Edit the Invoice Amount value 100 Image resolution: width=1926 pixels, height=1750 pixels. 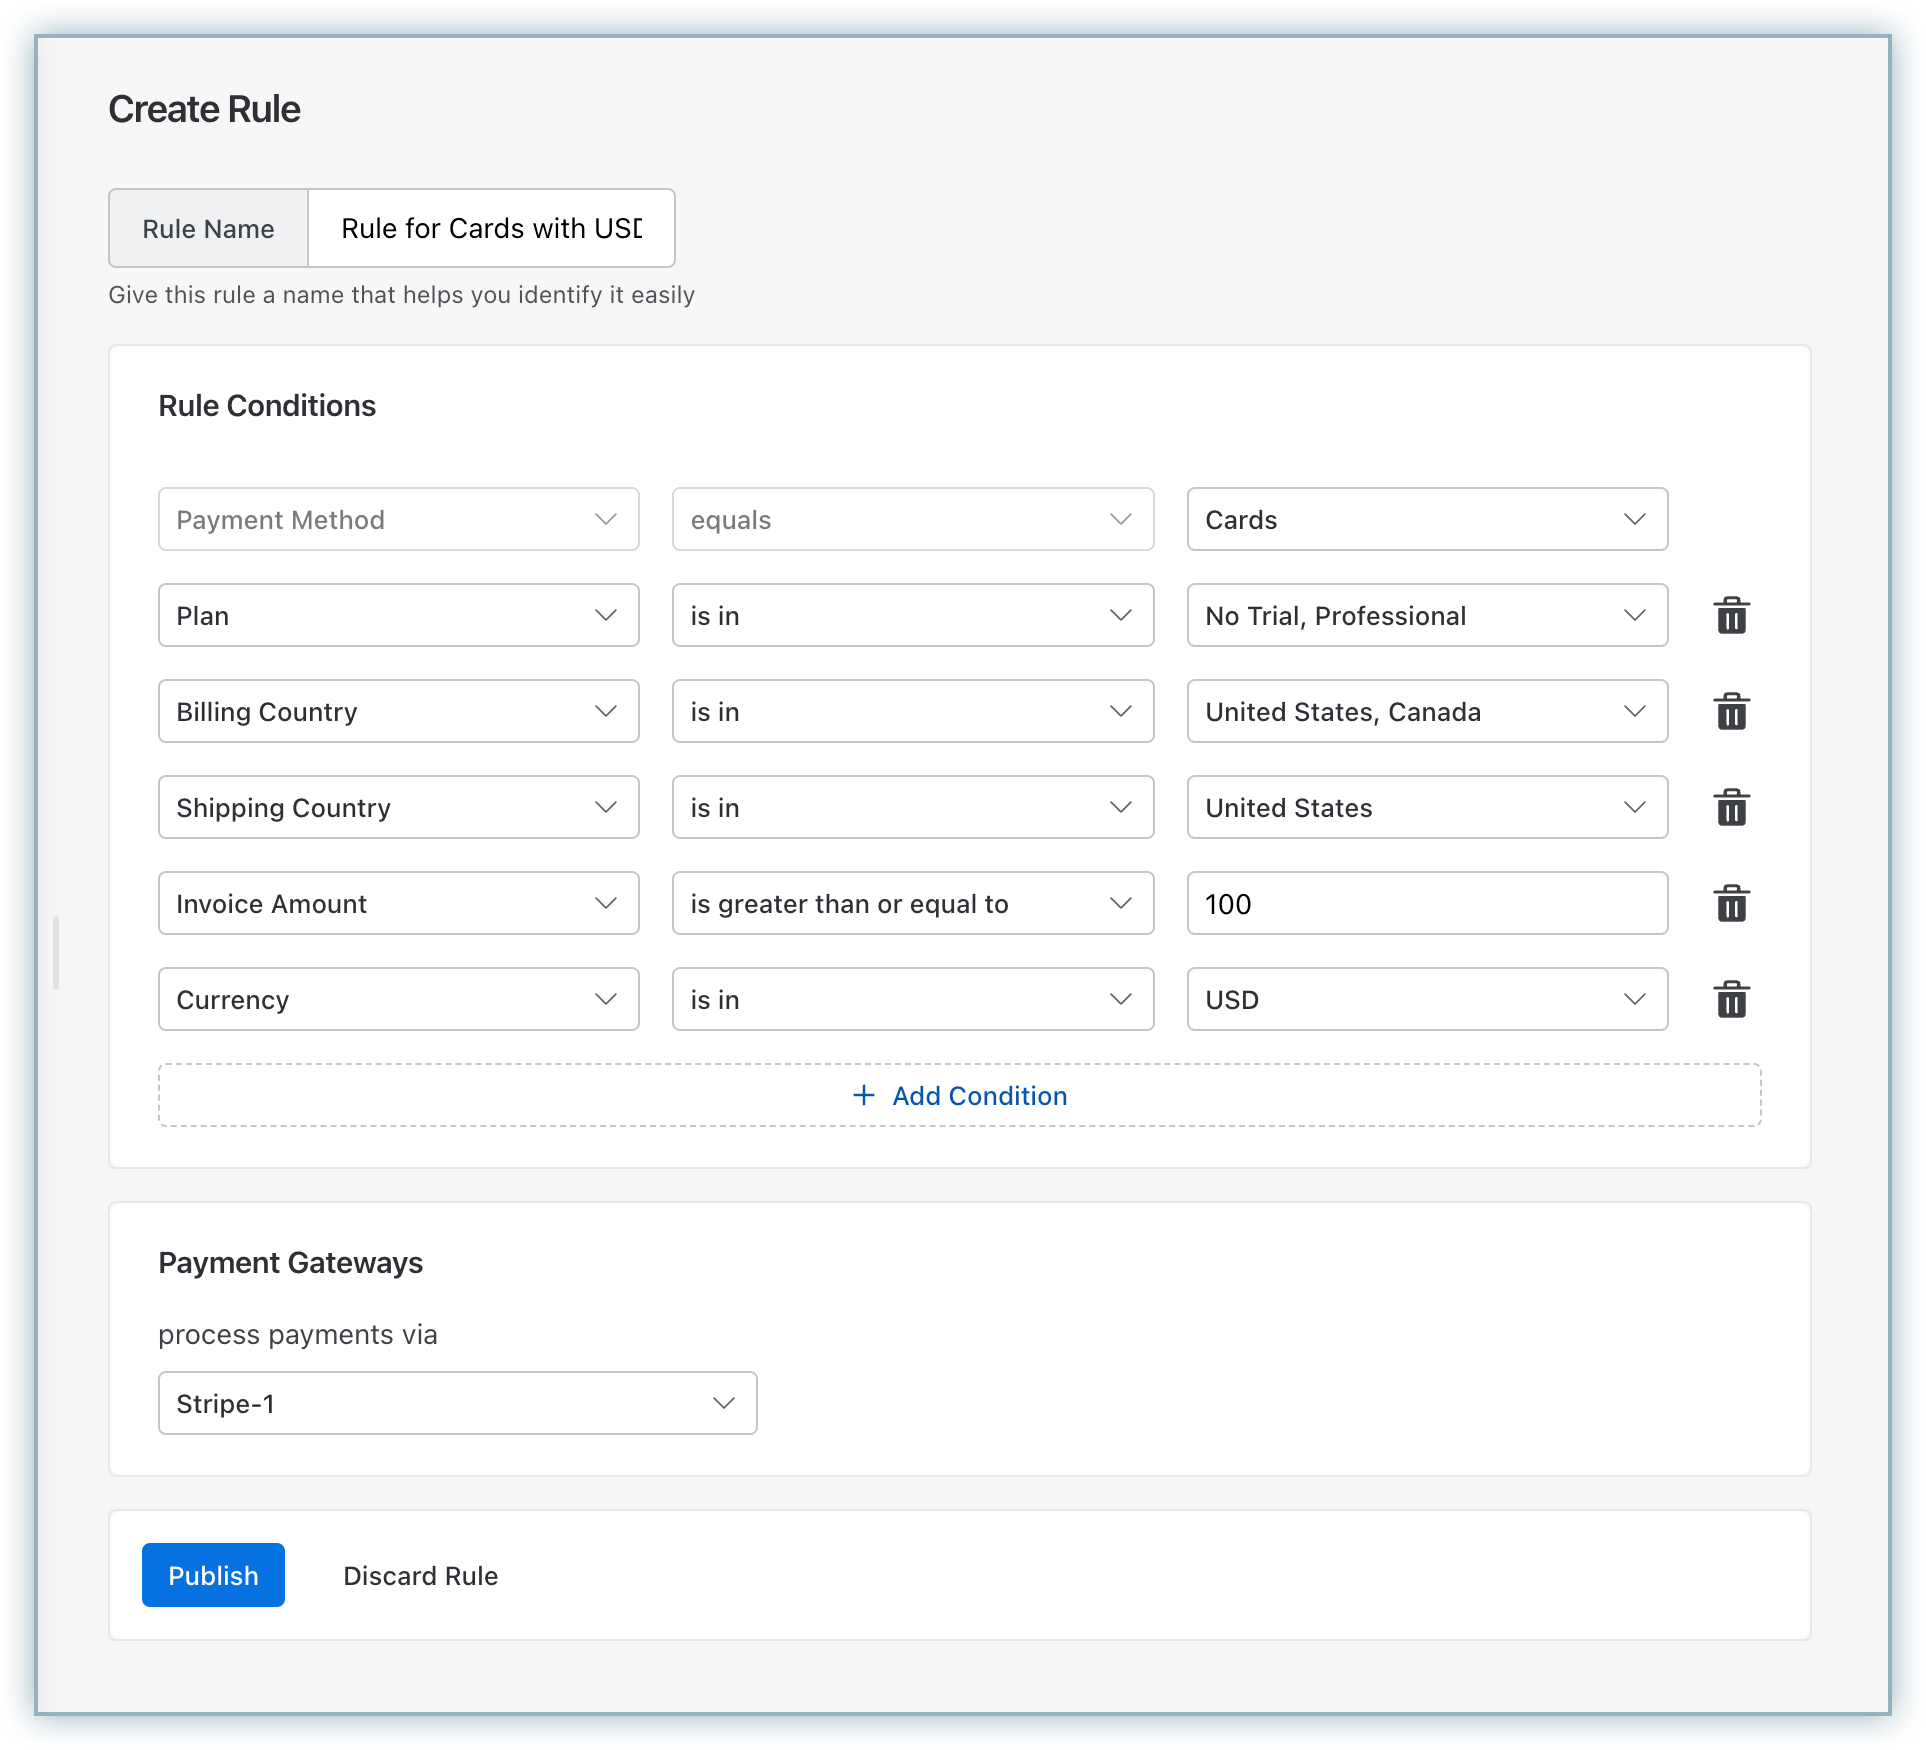tap(1426, 903)
